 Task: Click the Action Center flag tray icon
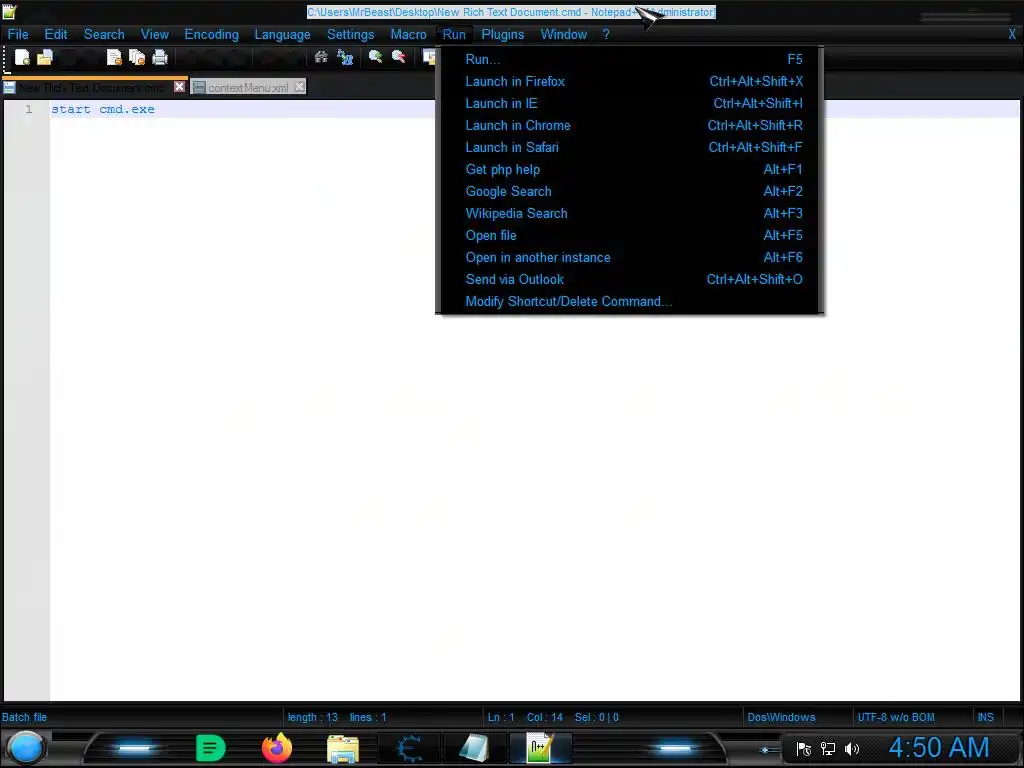(804, 749)
